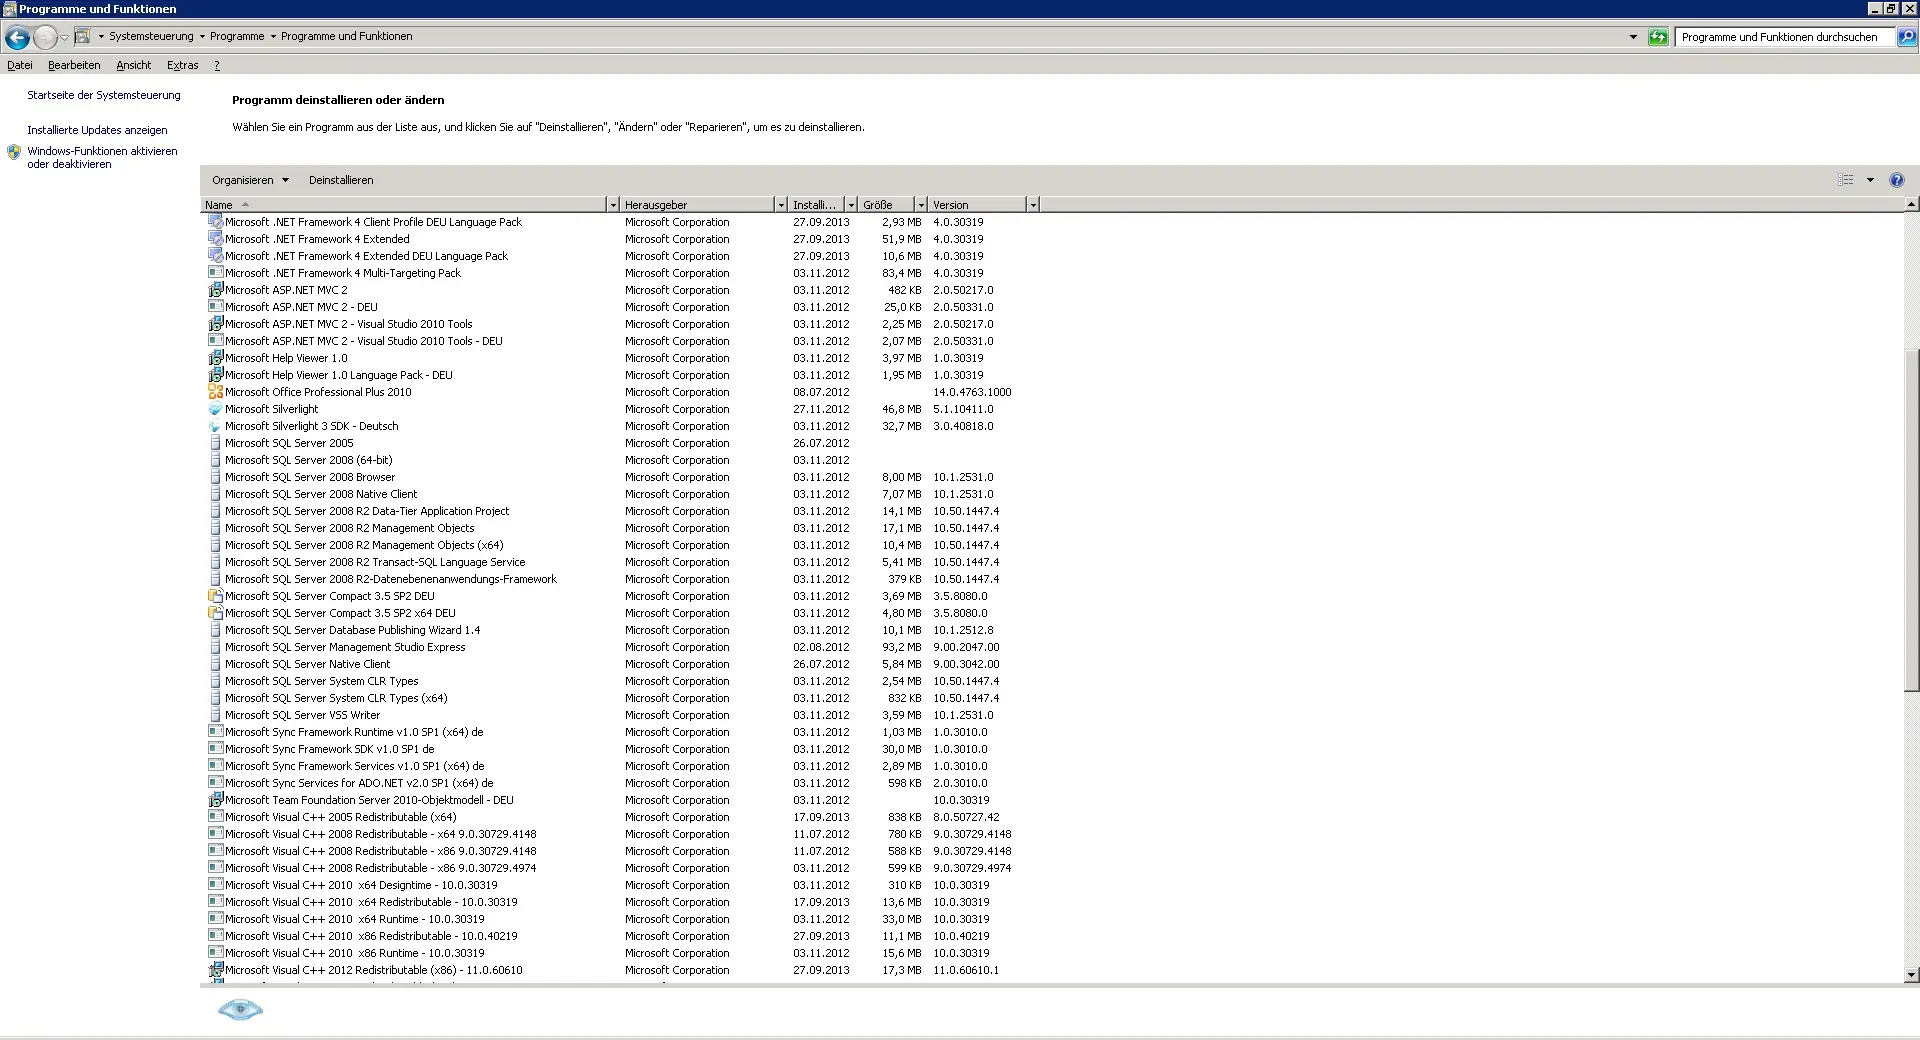Open the Datei menu
The height and width of the screenshot is (1040, 1920).
[x=20, y=65]
